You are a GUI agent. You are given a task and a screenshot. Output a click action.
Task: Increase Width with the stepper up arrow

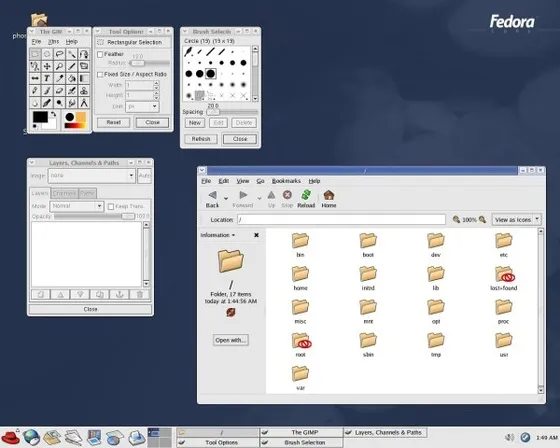click(156, 83)
